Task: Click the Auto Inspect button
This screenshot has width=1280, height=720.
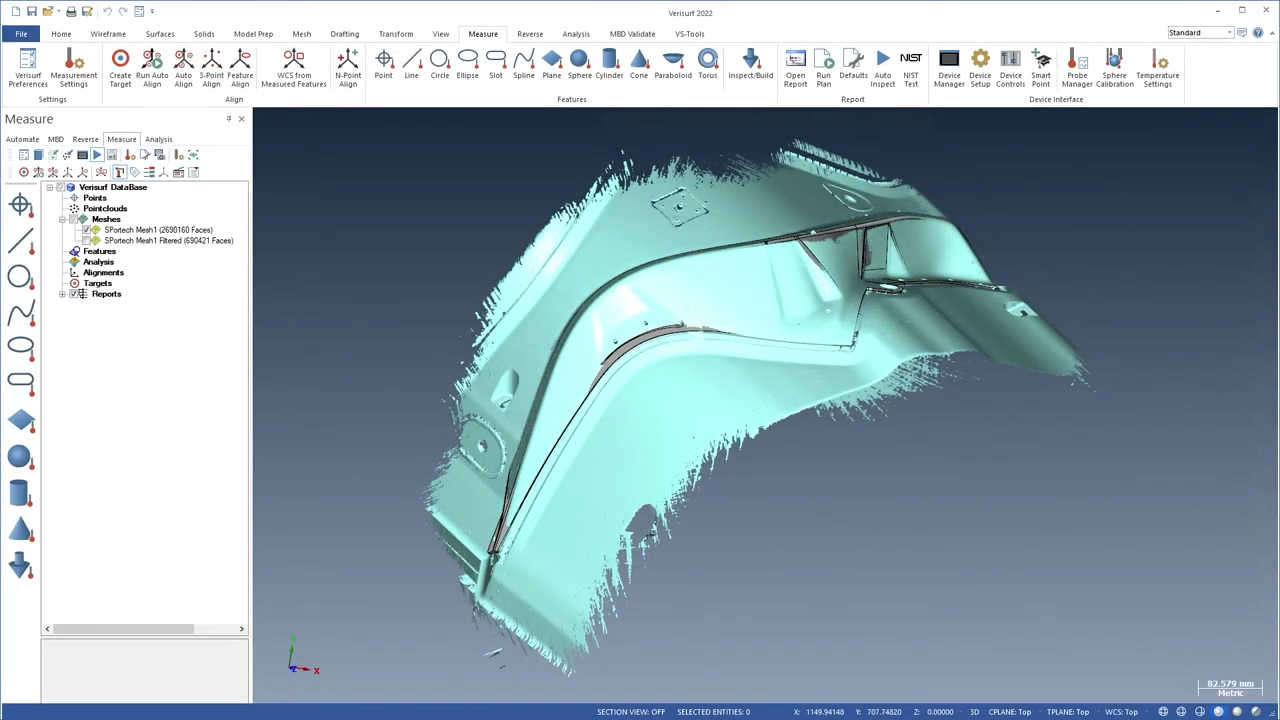Action: pyautogui.click(x=883, y=68)
